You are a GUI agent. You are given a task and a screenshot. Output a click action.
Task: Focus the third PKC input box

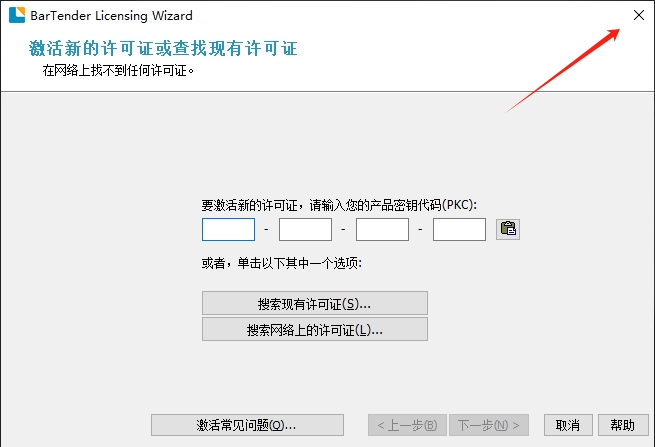coord(382,229)
